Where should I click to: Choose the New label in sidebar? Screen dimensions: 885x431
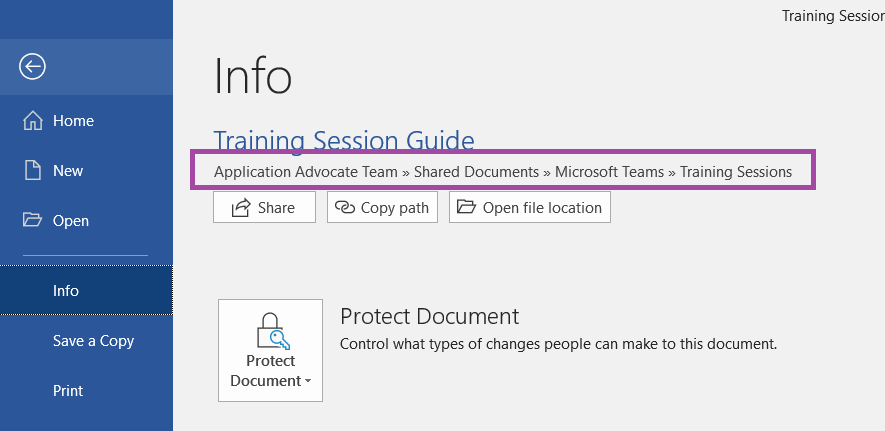pos(68,171)
